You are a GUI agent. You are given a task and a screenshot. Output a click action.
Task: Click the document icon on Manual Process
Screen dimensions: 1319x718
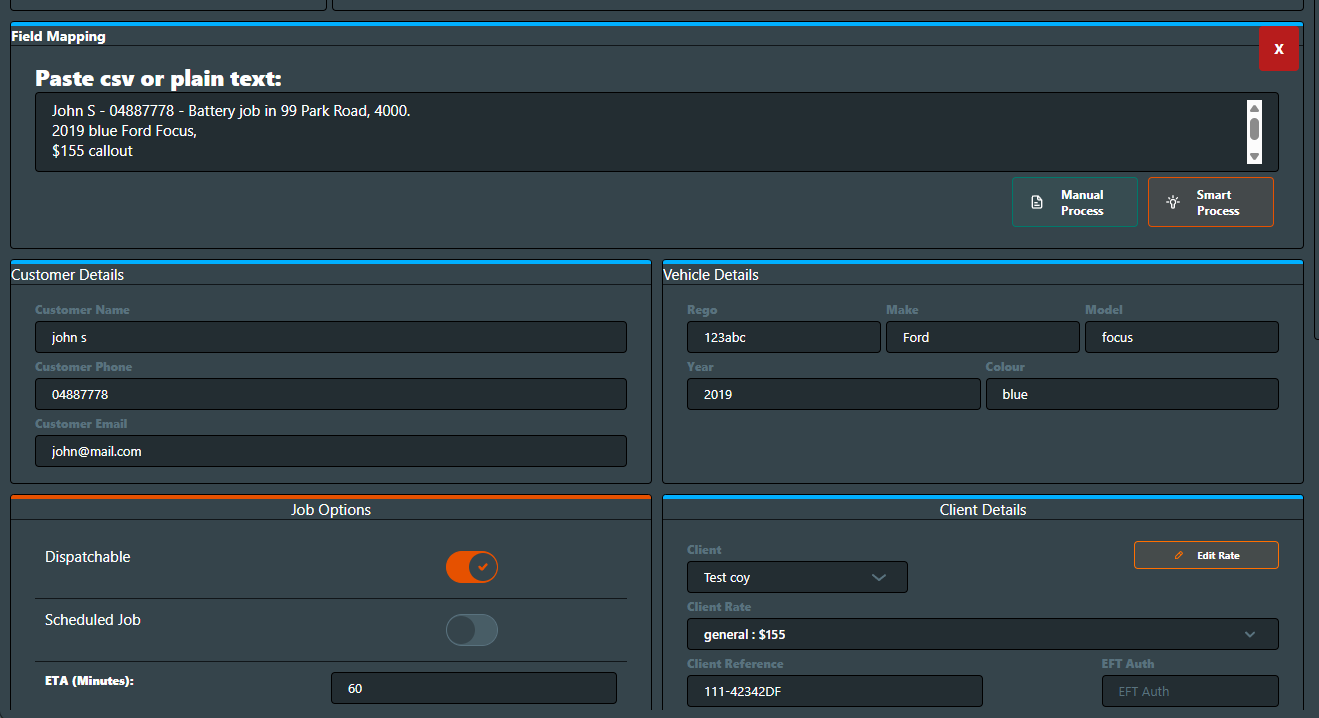(1039, 201)
